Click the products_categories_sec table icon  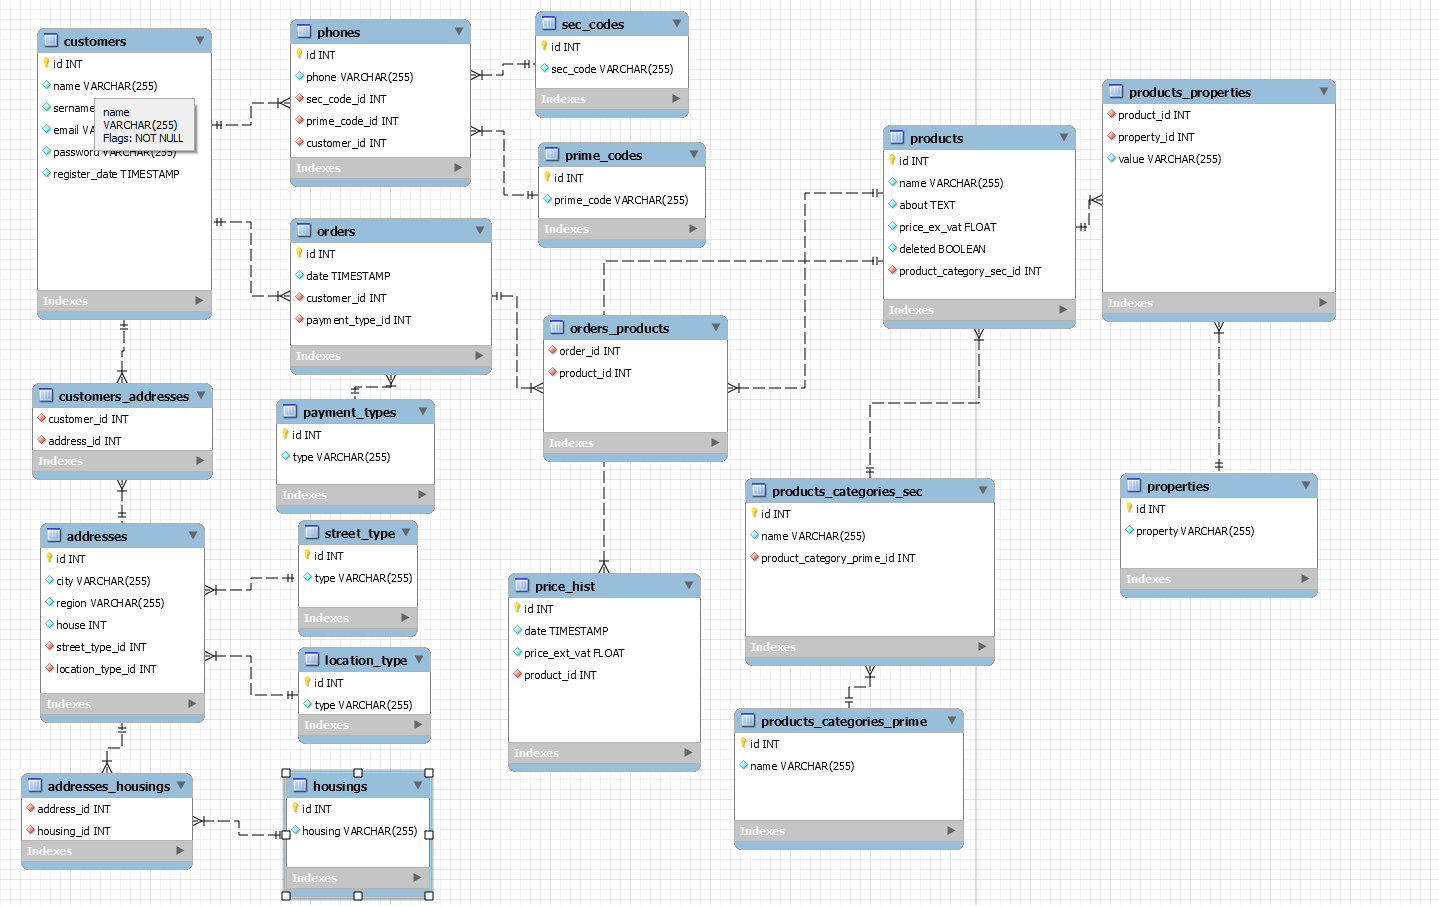pyautogui.click(x=759, y=490)
